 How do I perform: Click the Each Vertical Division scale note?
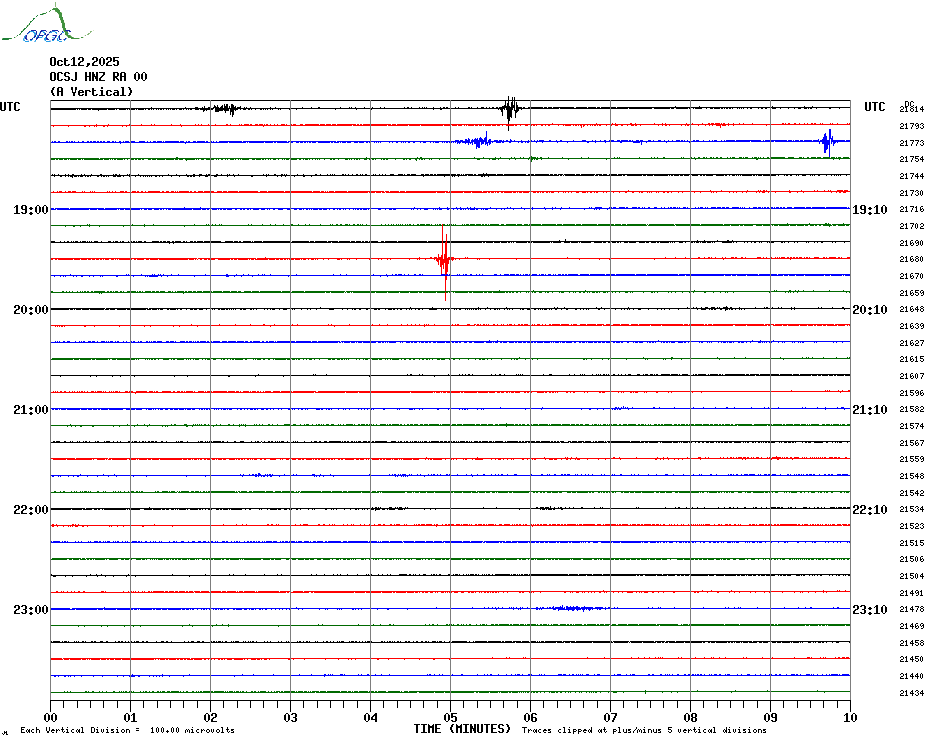point(128,730)
